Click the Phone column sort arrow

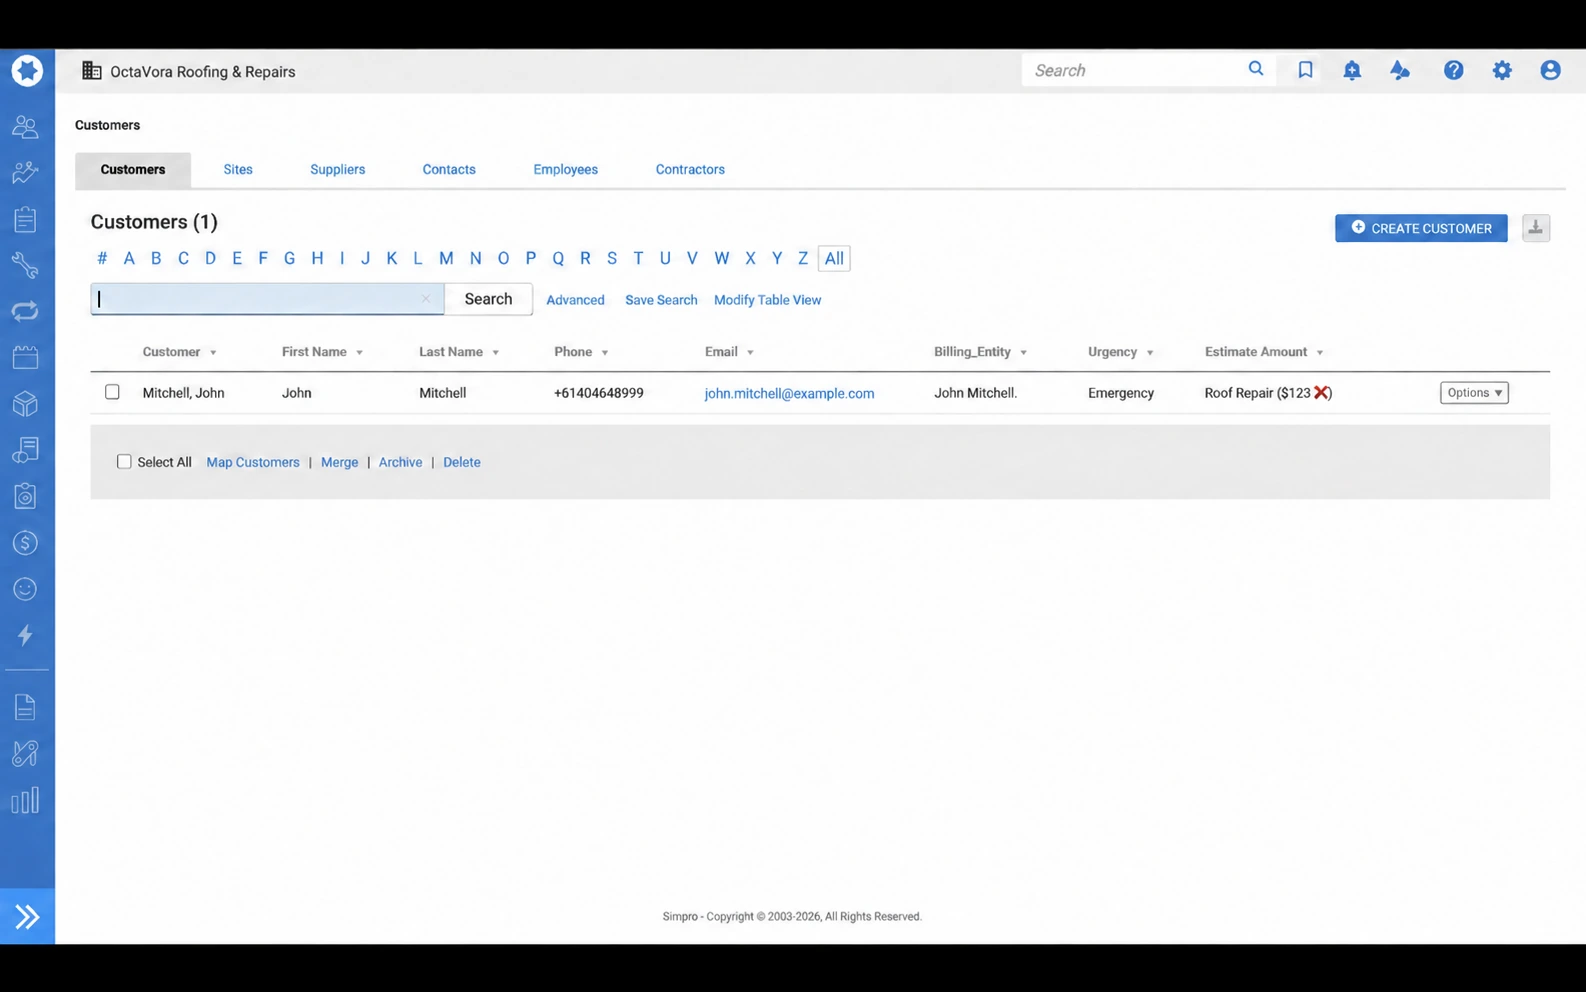tap(605, 353)
